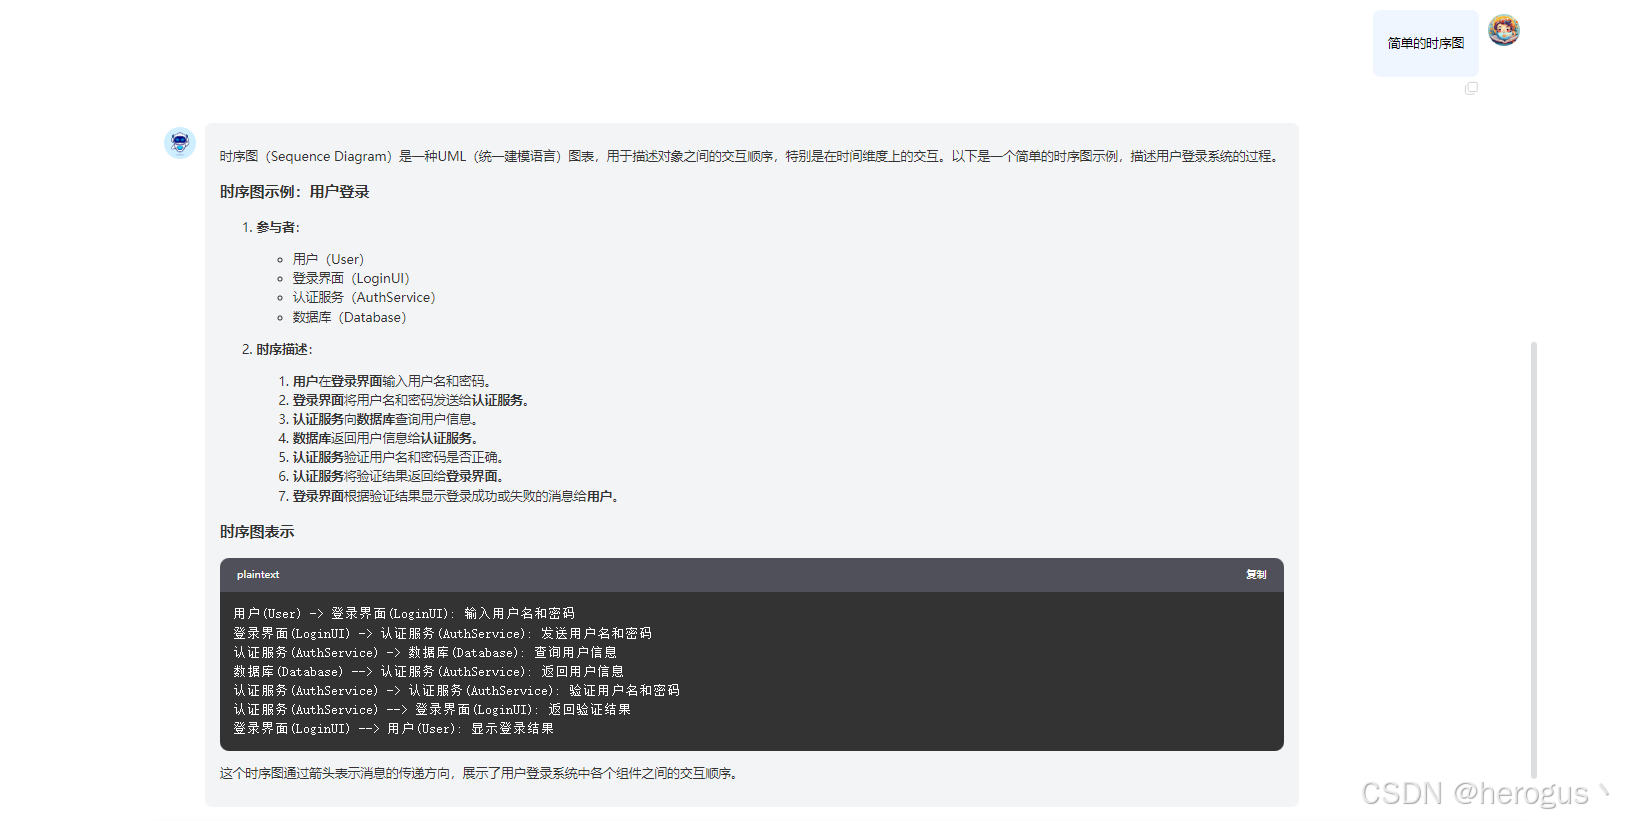Click step 数据库返回用户信息给认证服务

click(x=386, y=438)
